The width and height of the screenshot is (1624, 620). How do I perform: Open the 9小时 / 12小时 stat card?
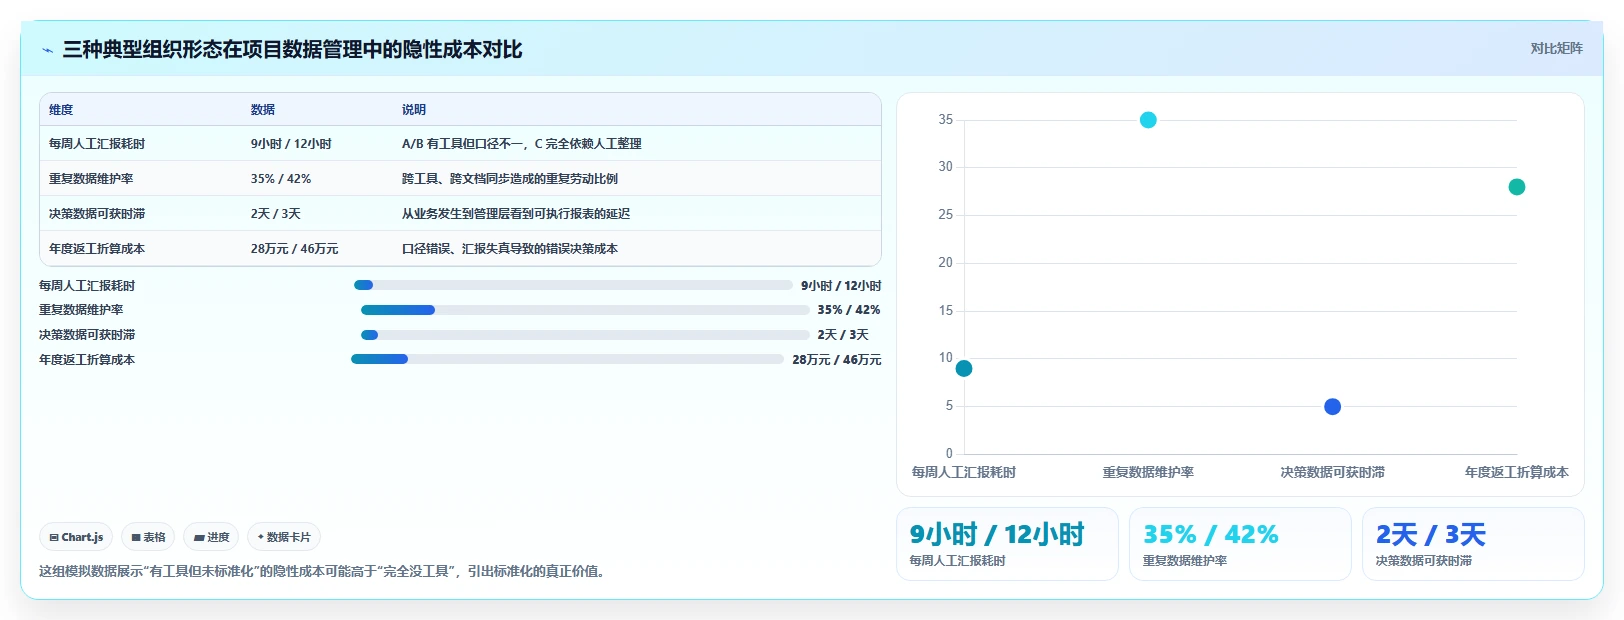[1007, 544]
